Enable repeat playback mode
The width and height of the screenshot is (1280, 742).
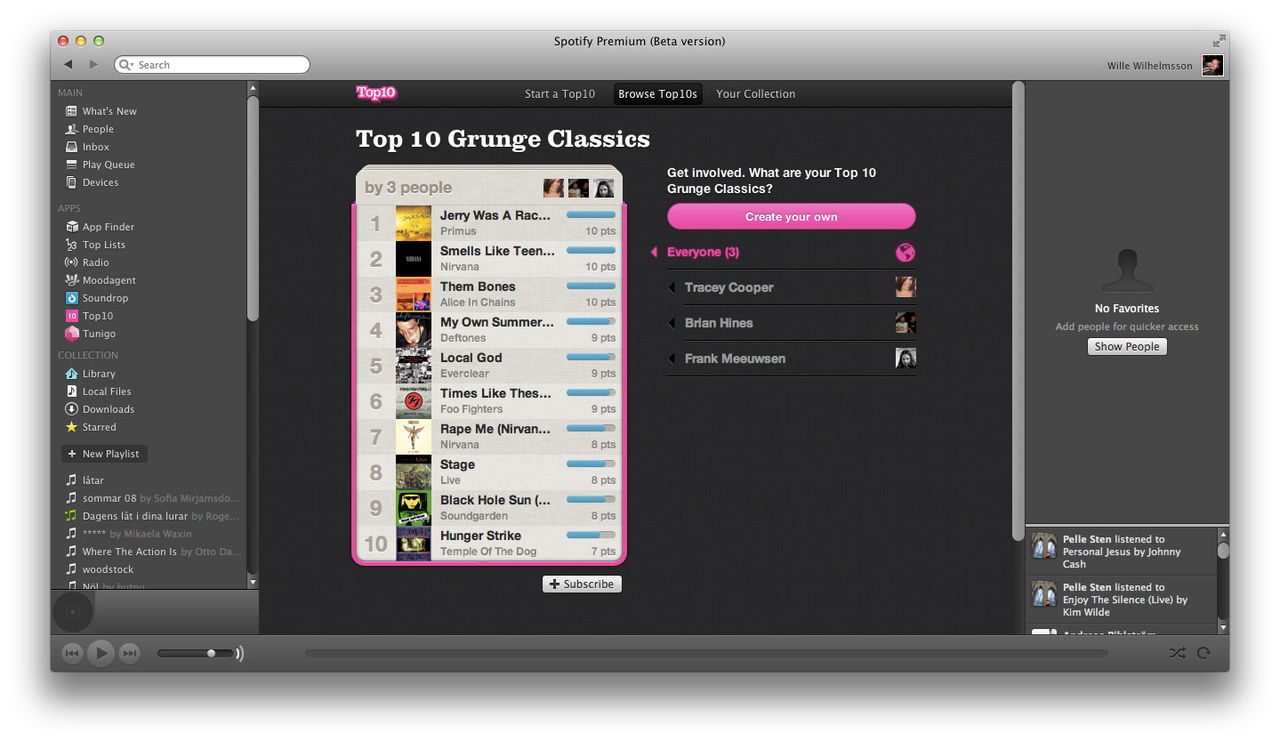tap(1204, 652)
